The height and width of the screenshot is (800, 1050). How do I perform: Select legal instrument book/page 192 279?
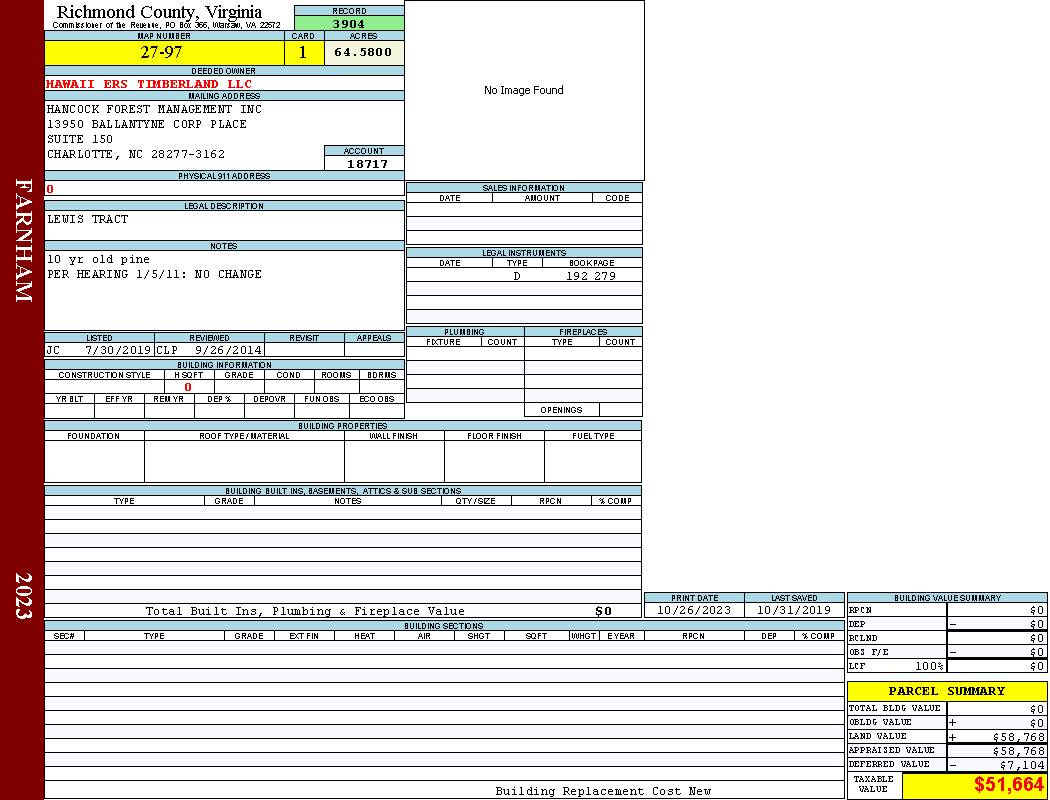[590, 276]
